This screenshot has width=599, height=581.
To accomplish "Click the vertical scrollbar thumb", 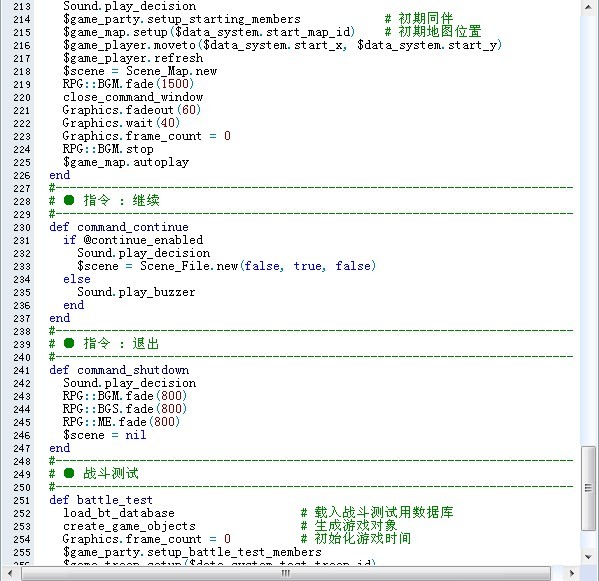I will 588,488.
